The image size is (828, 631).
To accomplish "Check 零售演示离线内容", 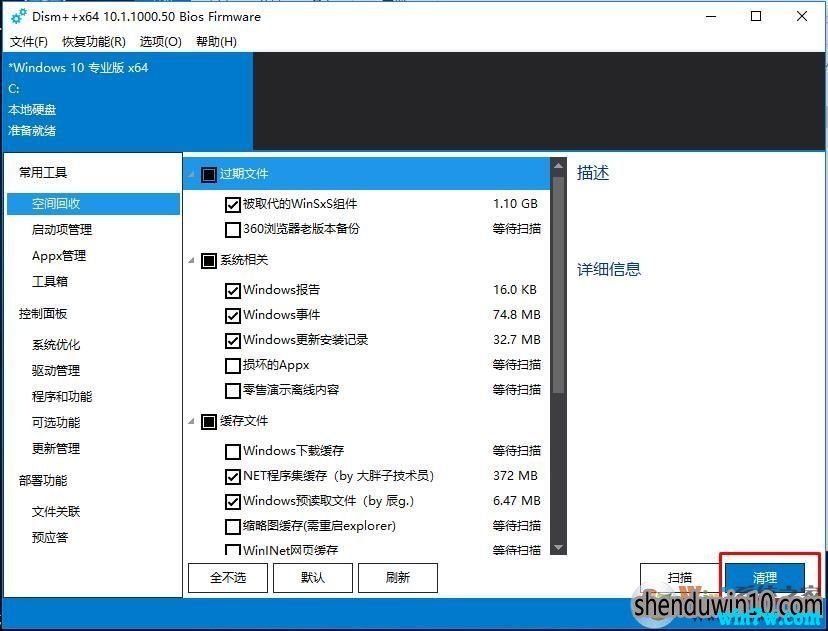I will 233,391.
